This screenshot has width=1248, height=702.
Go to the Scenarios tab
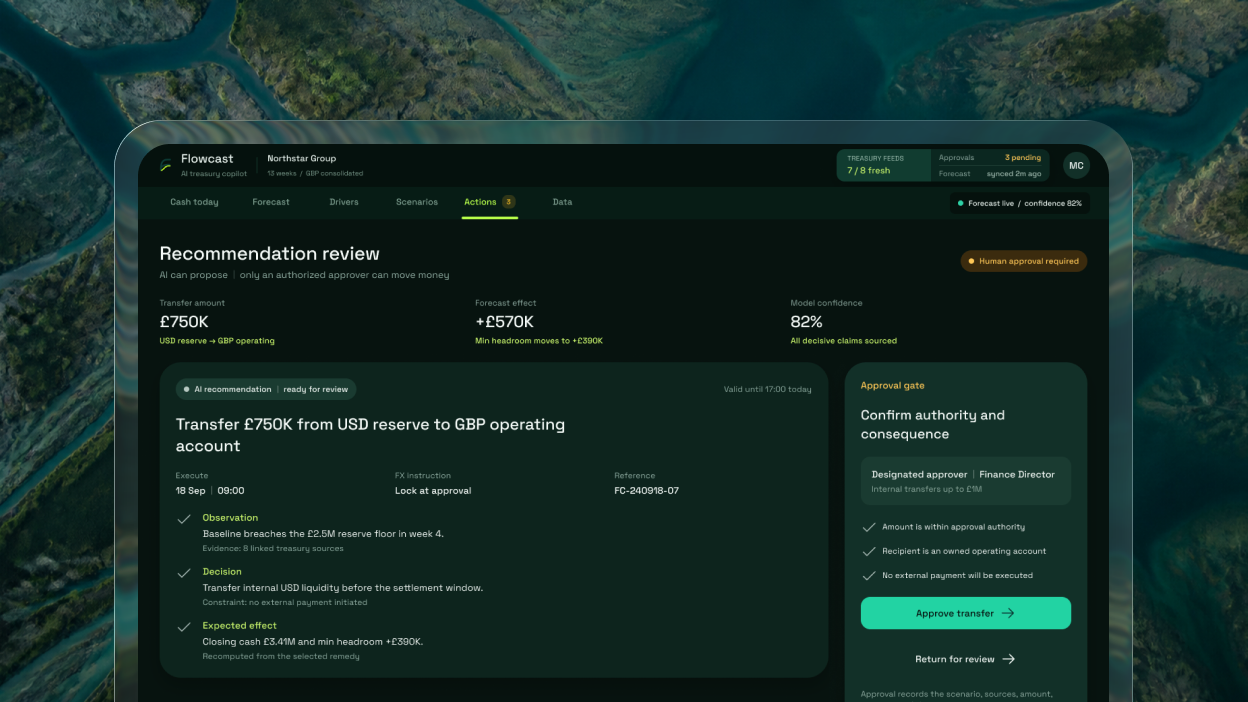point(417,202)
